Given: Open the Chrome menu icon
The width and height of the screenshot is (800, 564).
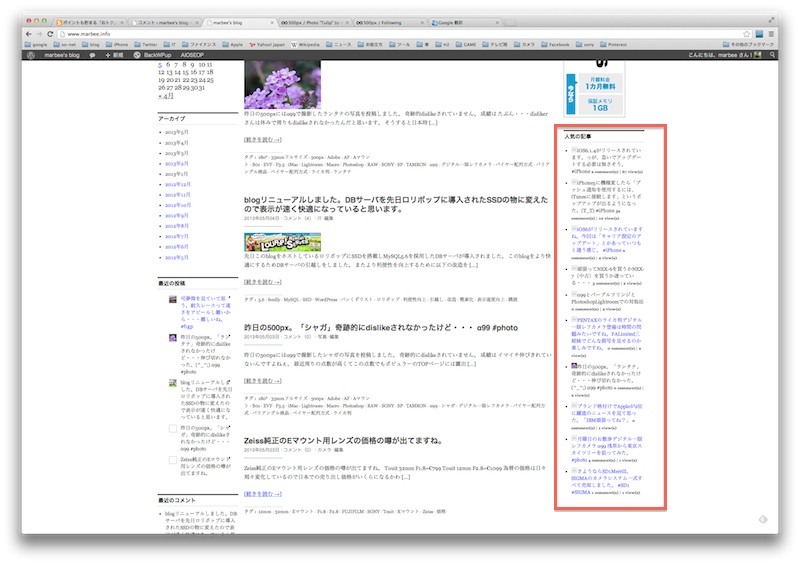Looking at the screenshot, I should pos(771,34).
